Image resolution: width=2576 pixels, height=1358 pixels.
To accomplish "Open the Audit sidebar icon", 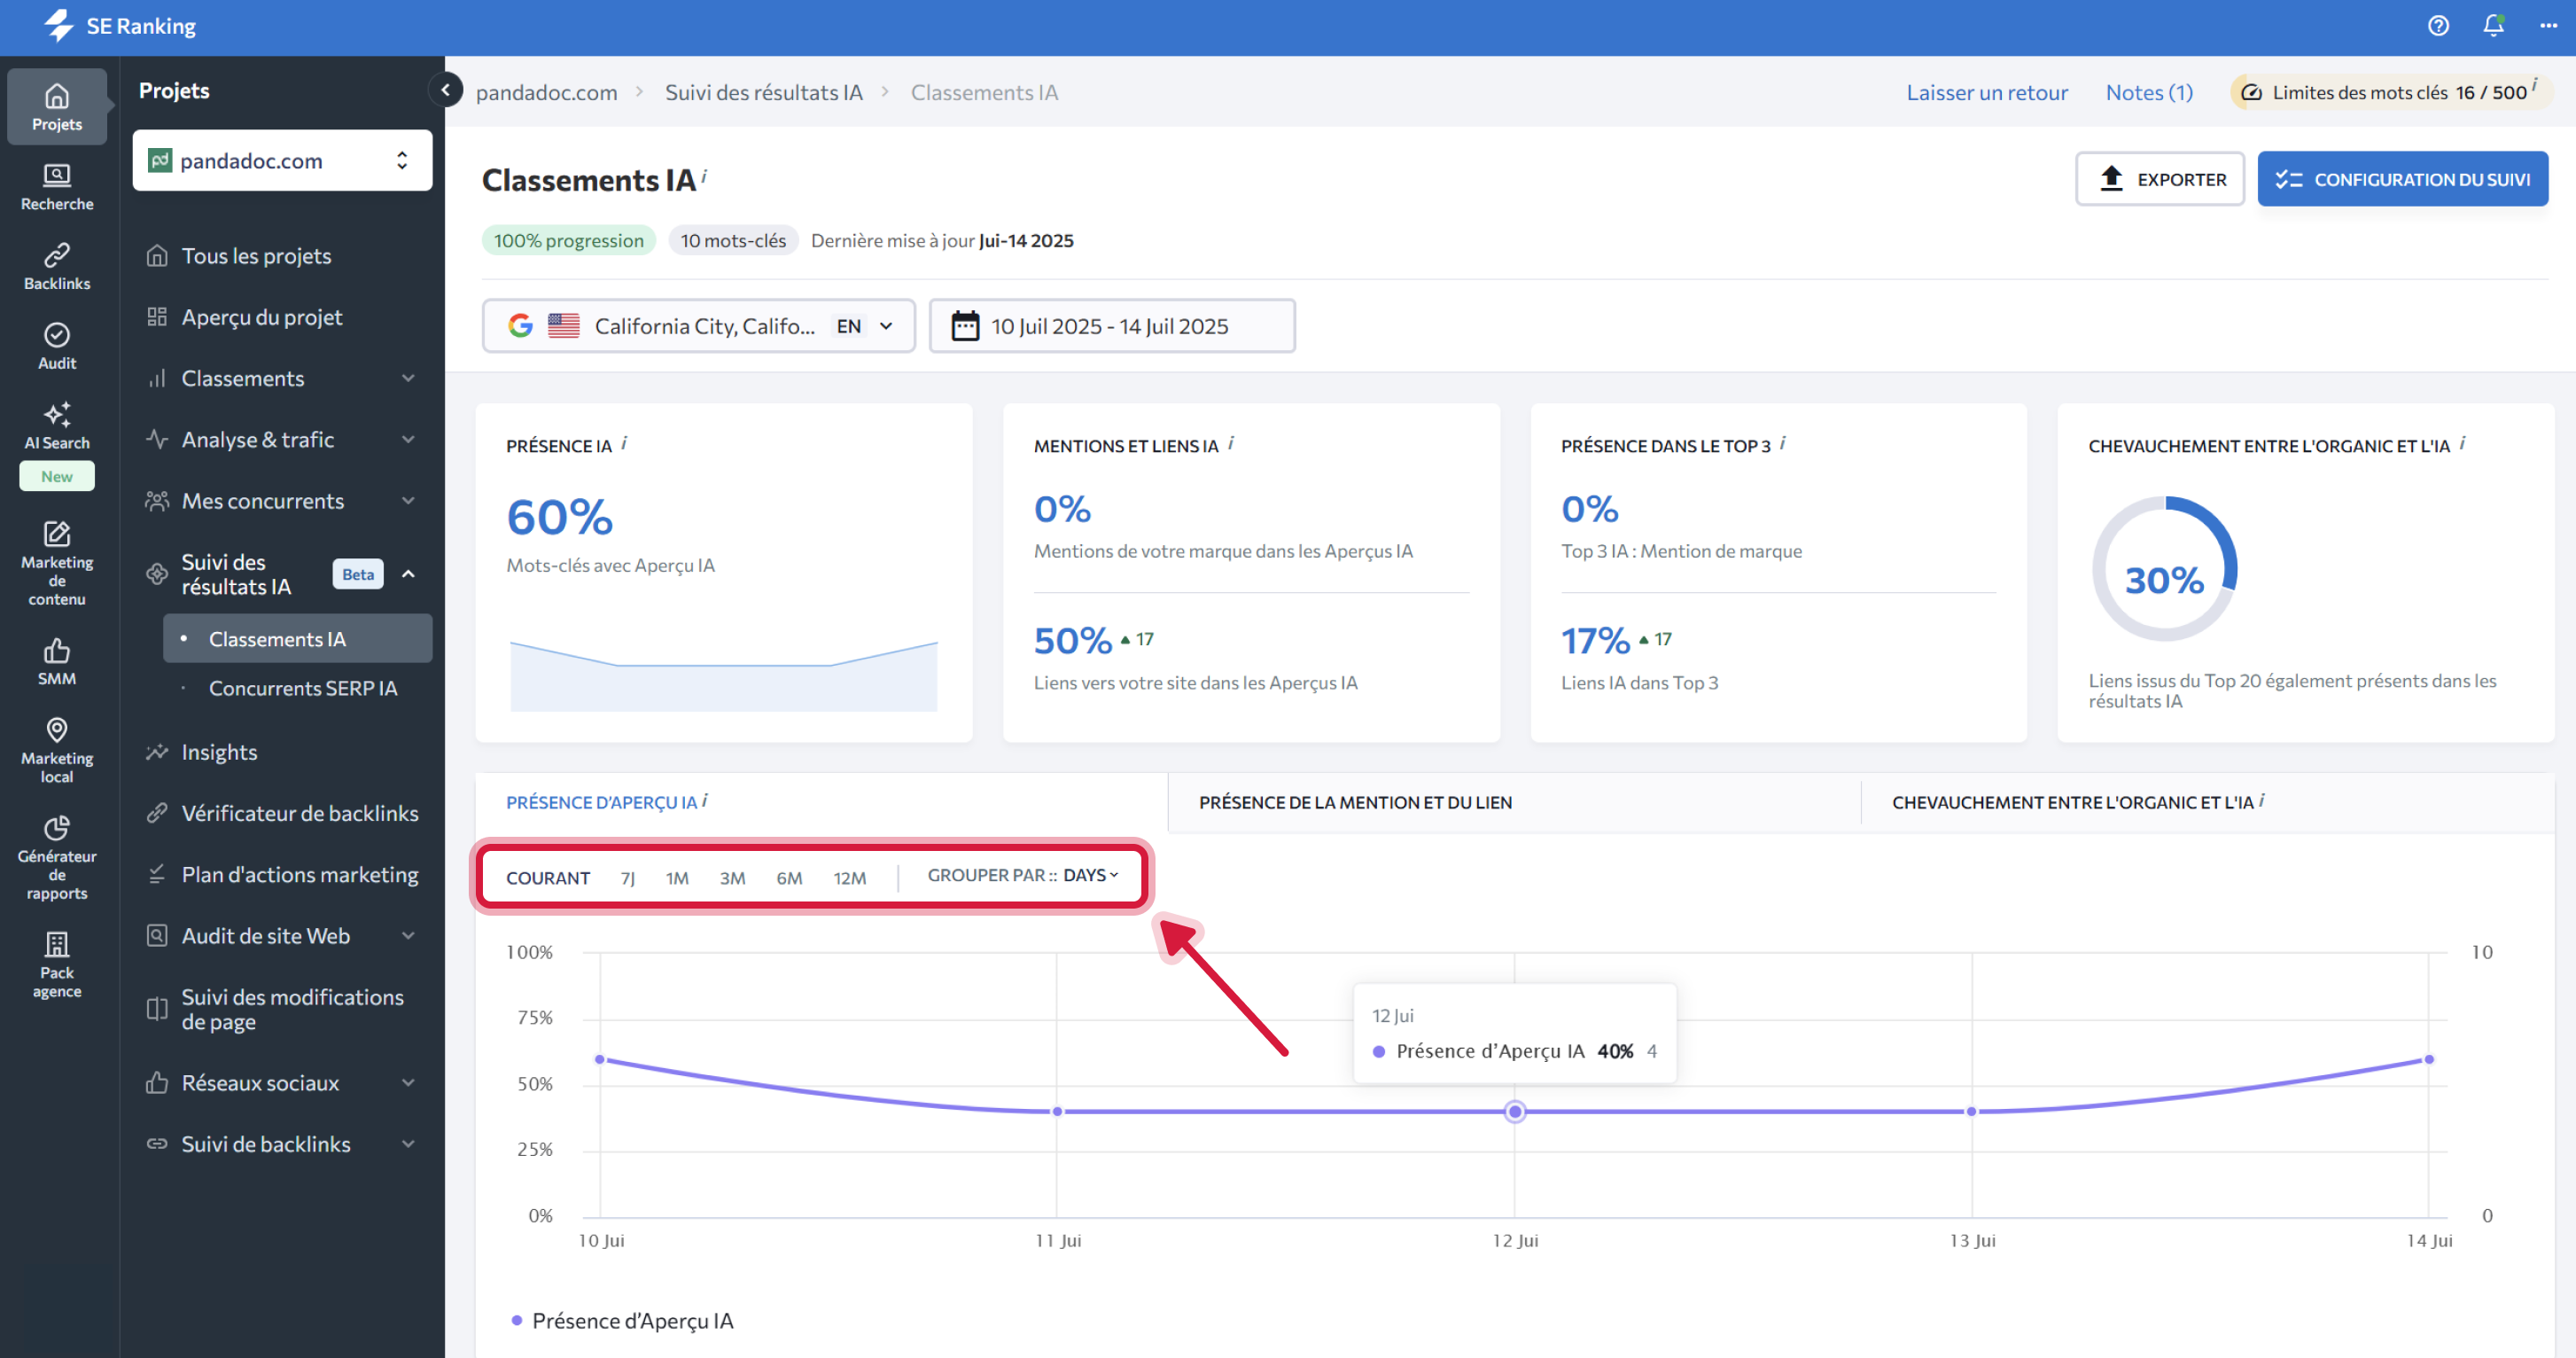I will tap(57, 347).
